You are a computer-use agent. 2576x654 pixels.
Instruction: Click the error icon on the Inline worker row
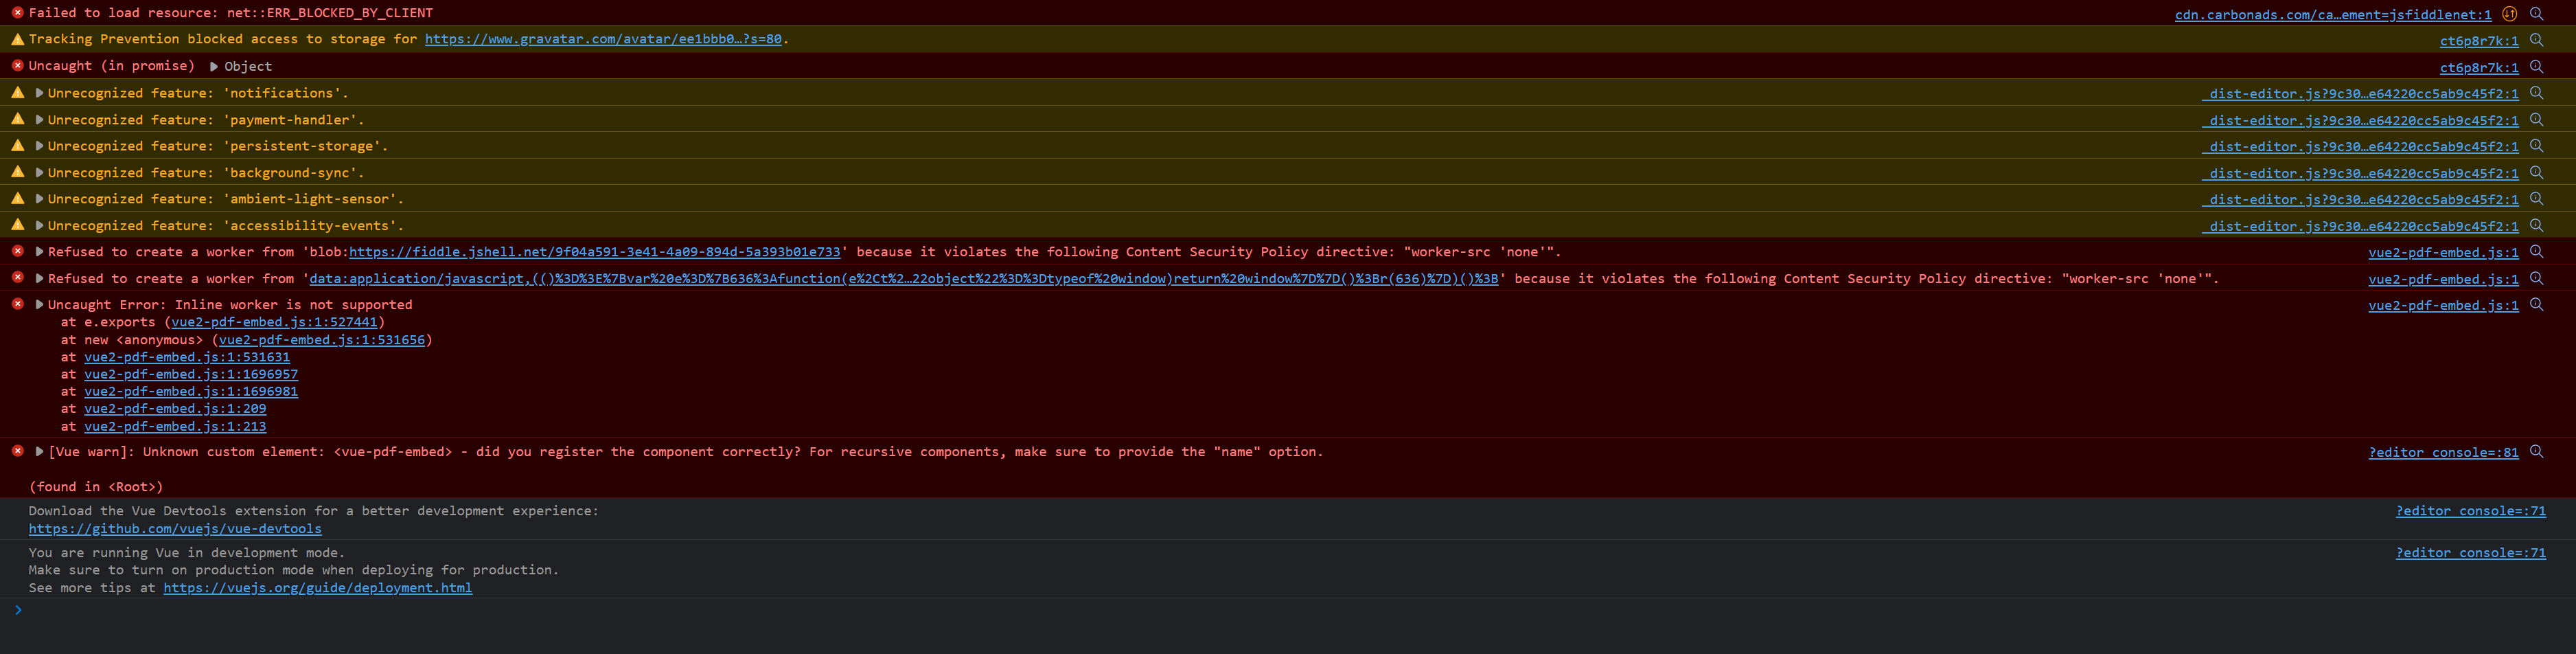17,304
